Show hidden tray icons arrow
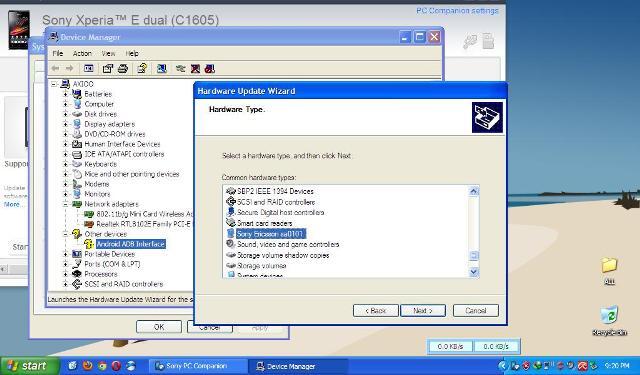This screenshot has height=375, width=640. [x=503, y=366]
